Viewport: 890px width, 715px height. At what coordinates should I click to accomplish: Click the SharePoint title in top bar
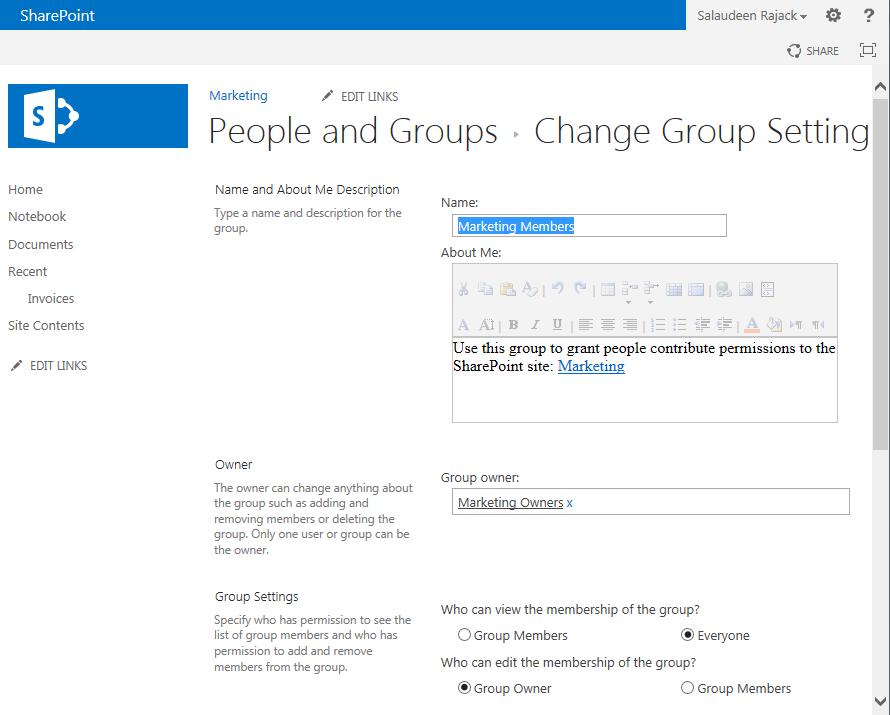coord(57,15)
